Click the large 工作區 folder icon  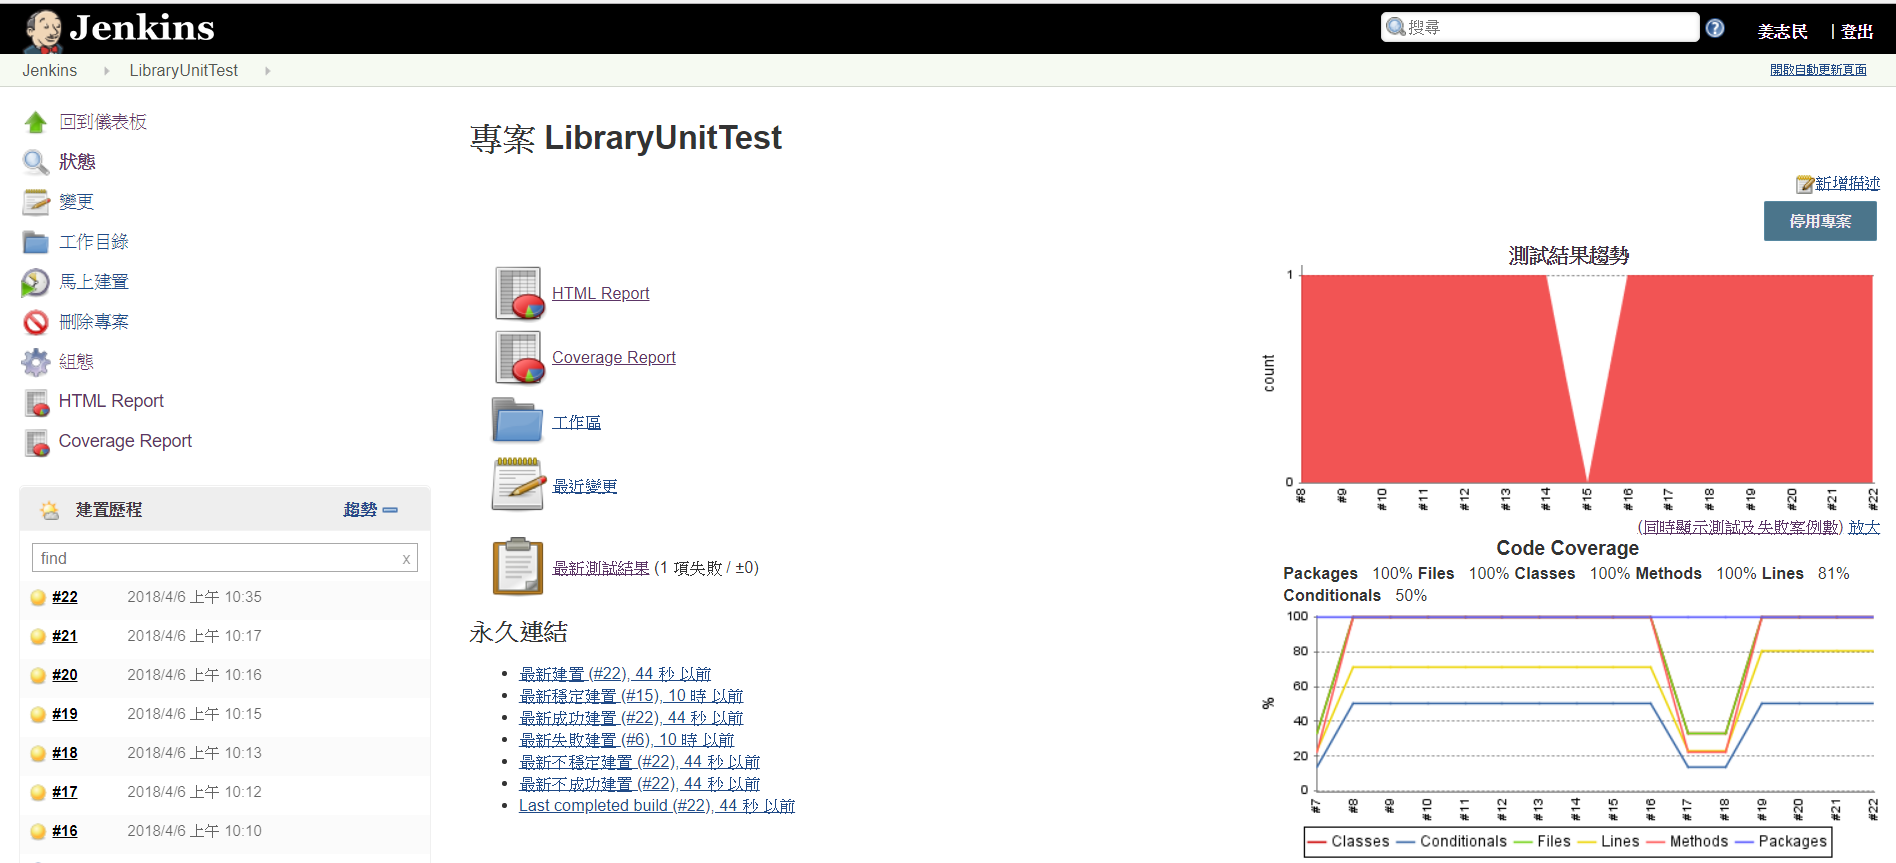517,421
